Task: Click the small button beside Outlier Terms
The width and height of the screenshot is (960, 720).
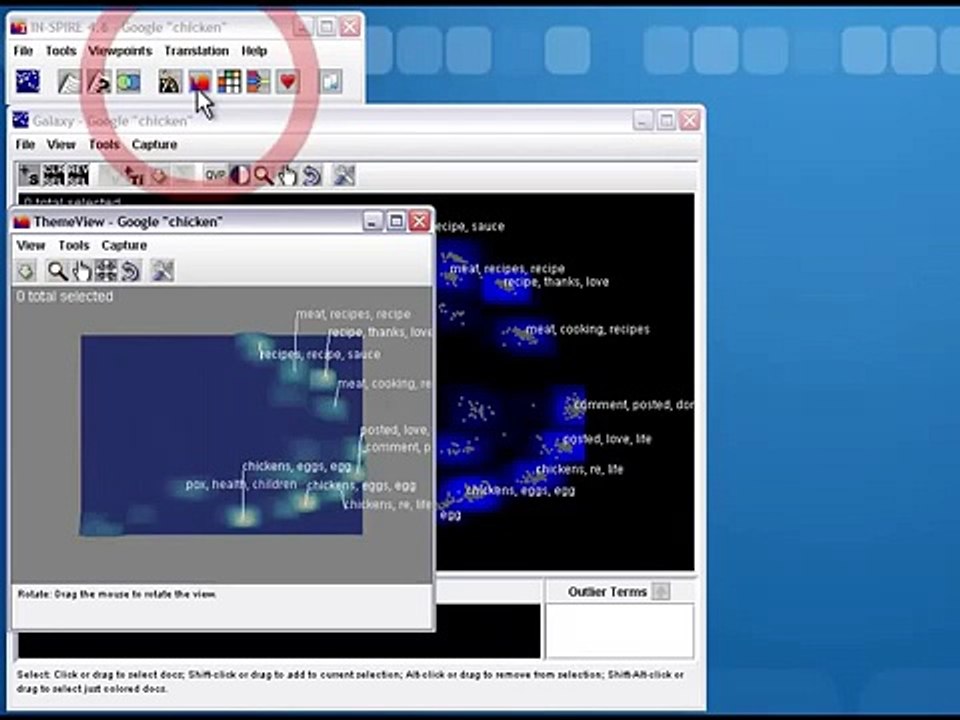Action: 661,591
